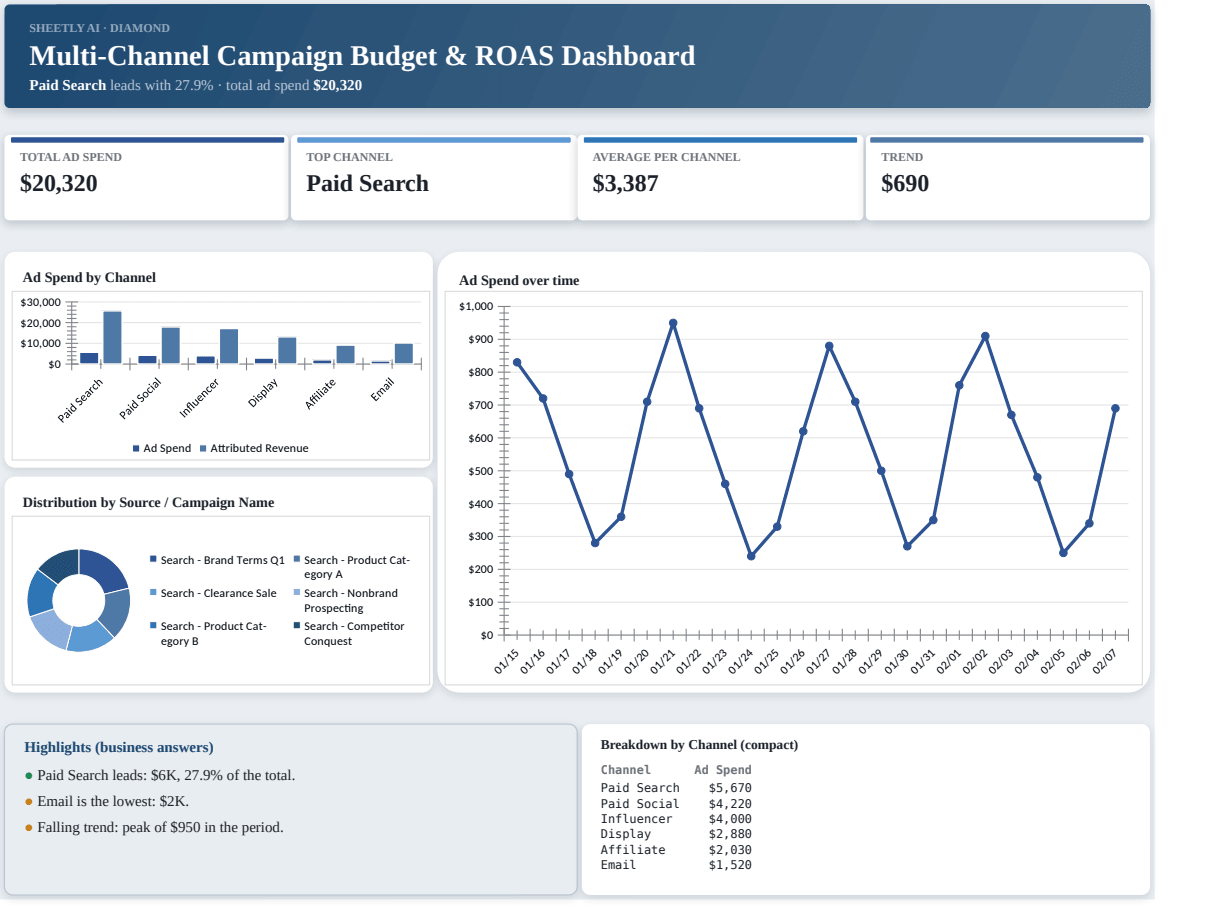Click the donut chart in Distribution panel
The width and height of the screenshot is (1227, 922).
[x=79, y=600]
